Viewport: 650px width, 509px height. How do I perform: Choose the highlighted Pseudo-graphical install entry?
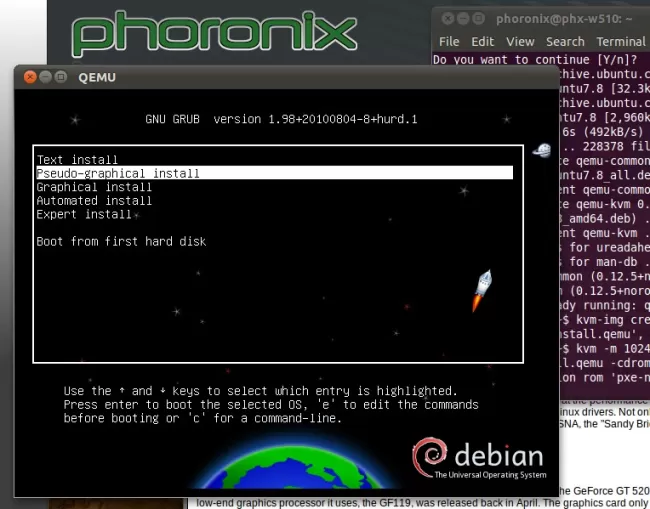coord(118,173)
